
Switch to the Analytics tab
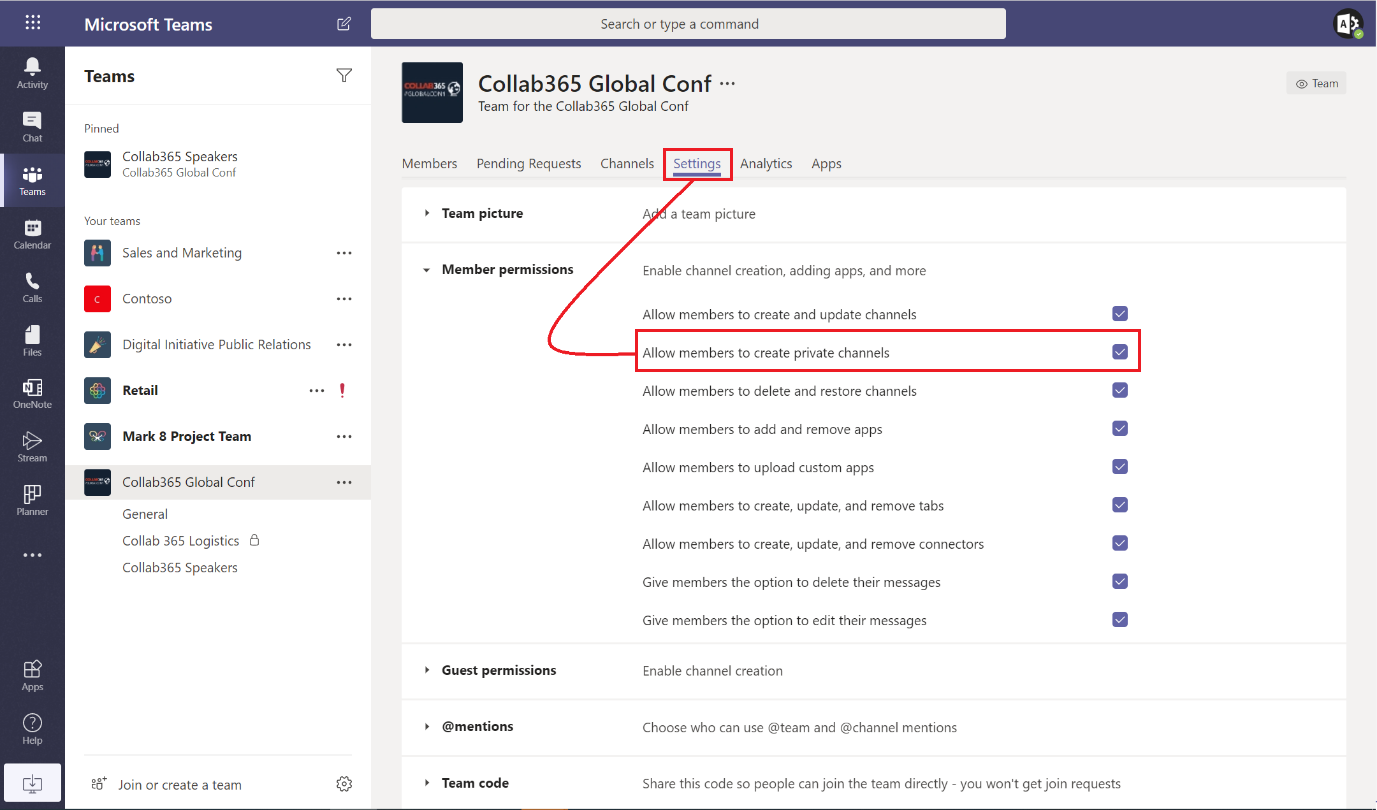pyautogui.click(x=766, y=163)
